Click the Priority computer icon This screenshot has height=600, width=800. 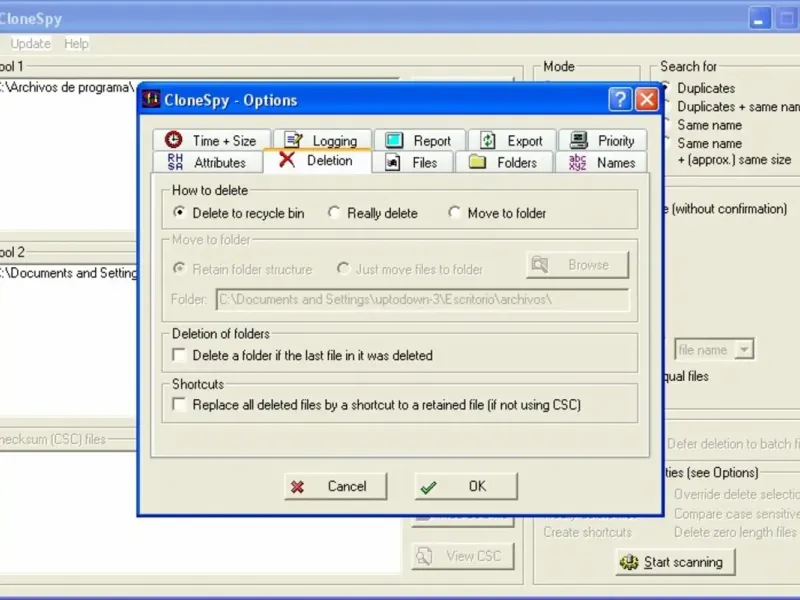[579, 140]
